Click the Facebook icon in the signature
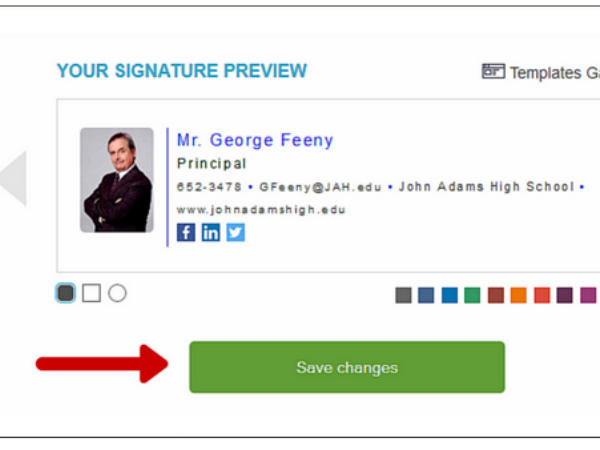Image resolution: width=600 pixels, height=450 pixels. (x=186, y=232)
